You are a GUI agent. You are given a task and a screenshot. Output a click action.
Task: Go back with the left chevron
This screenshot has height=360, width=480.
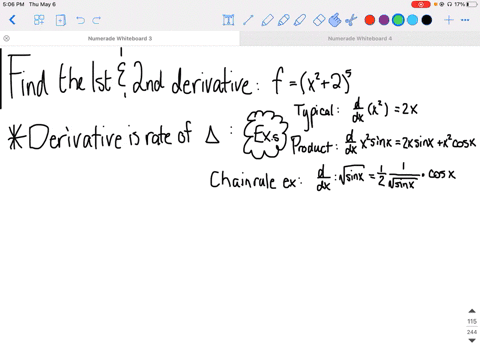tap(12, 20)
